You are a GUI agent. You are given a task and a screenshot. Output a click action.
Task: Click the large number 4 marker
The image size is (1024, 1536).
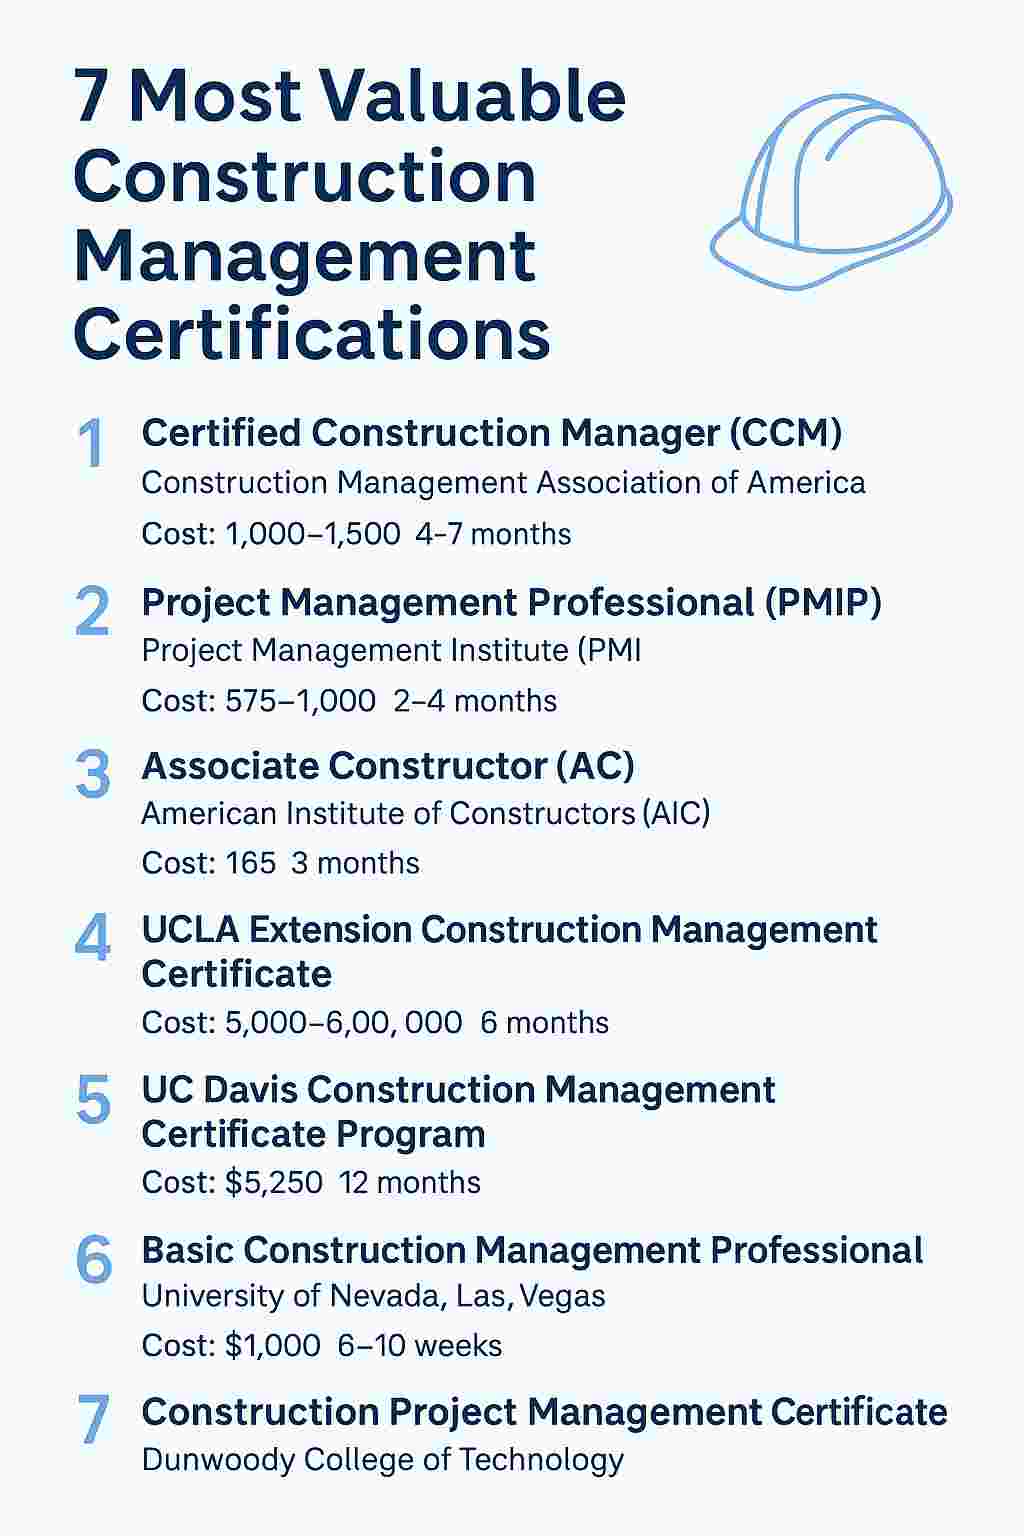click(92, 938)
